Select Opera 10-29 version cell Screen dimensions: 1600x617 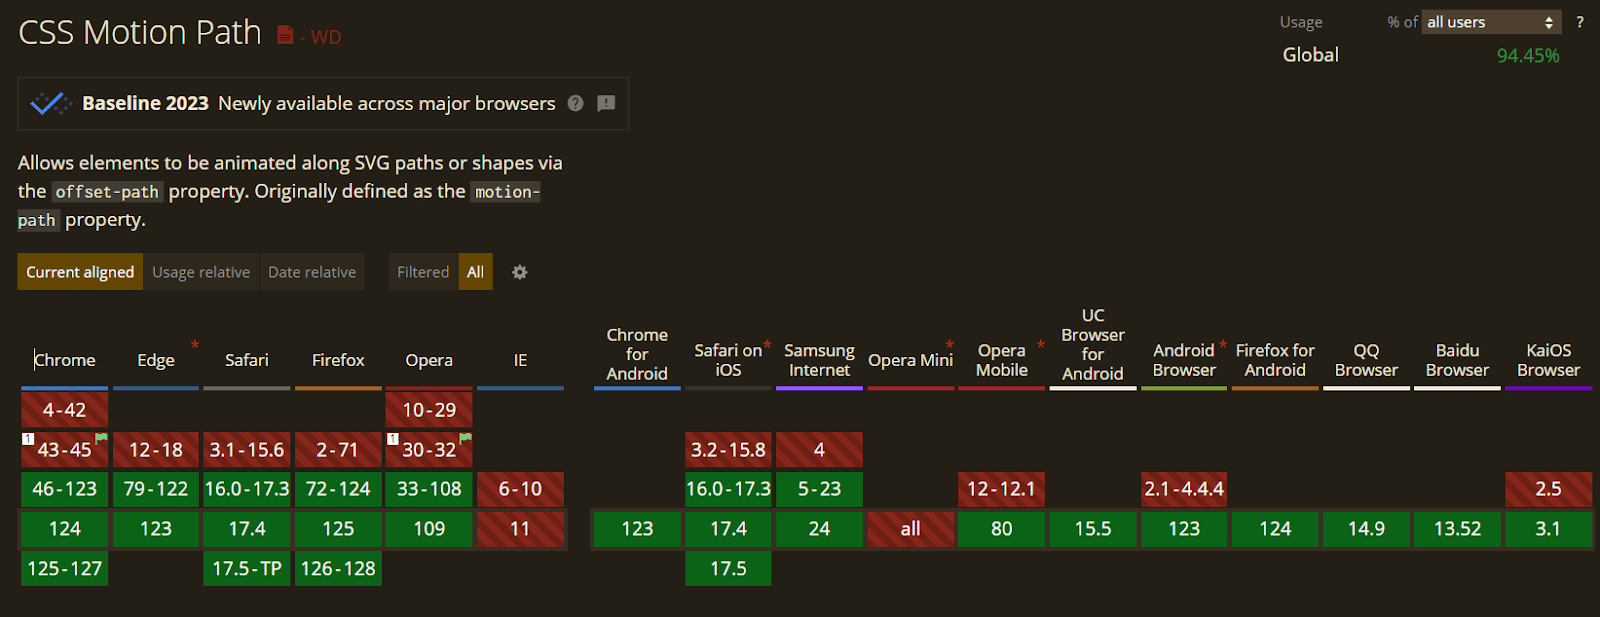coord(429,410)
